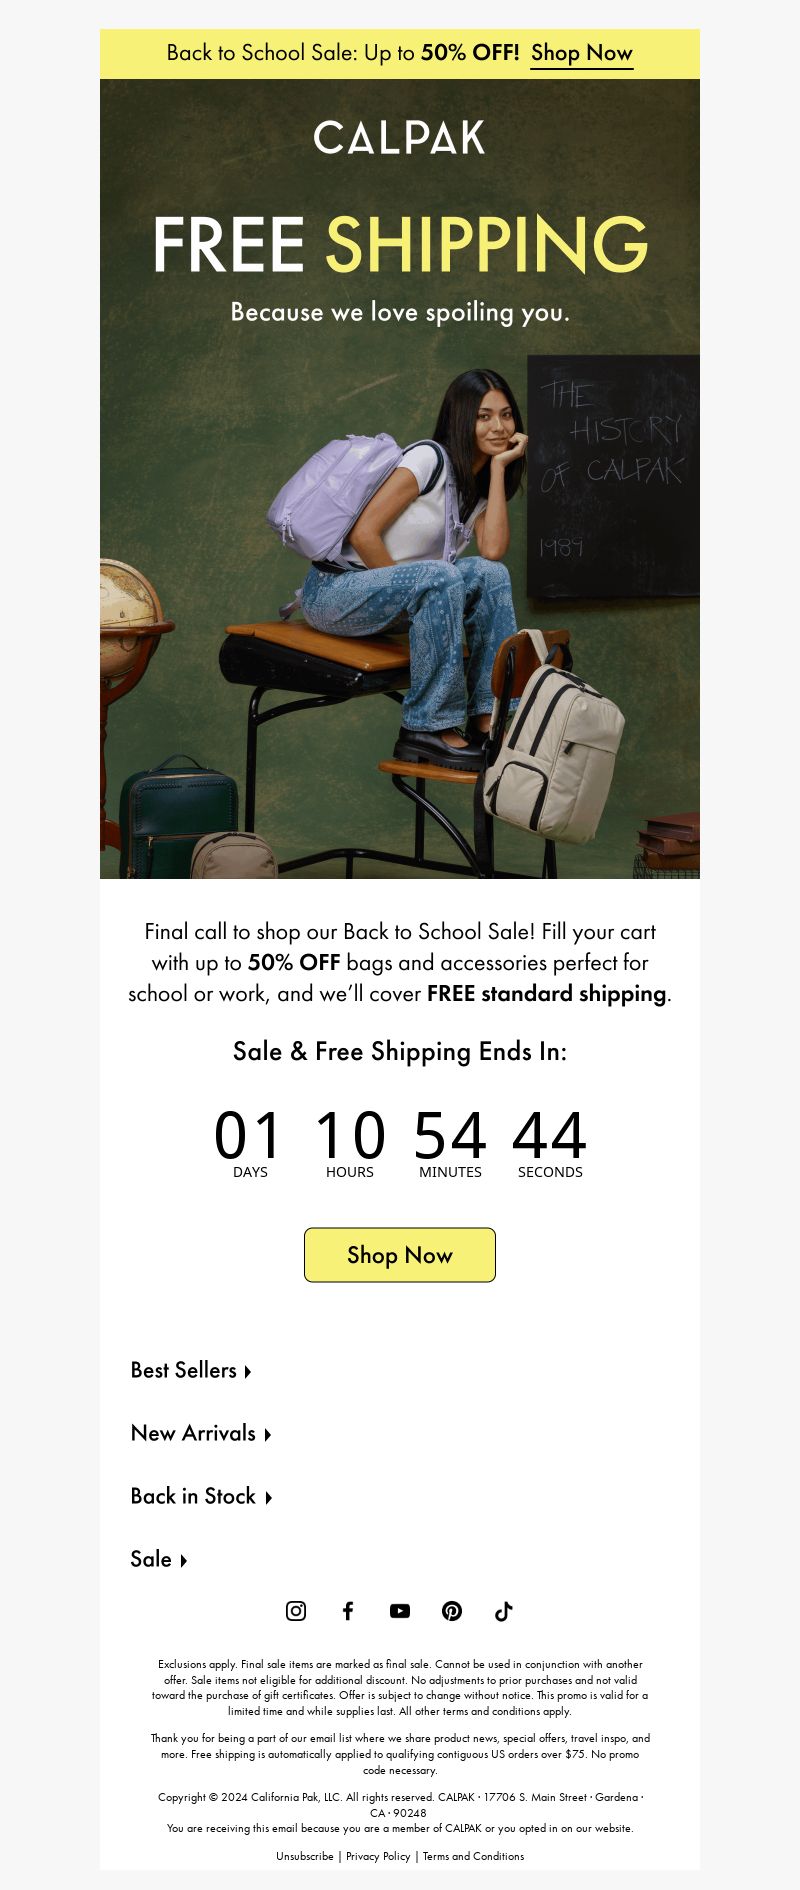
Task: Open the Best Sellers menu link
Action: click(x=184, y=1370)
